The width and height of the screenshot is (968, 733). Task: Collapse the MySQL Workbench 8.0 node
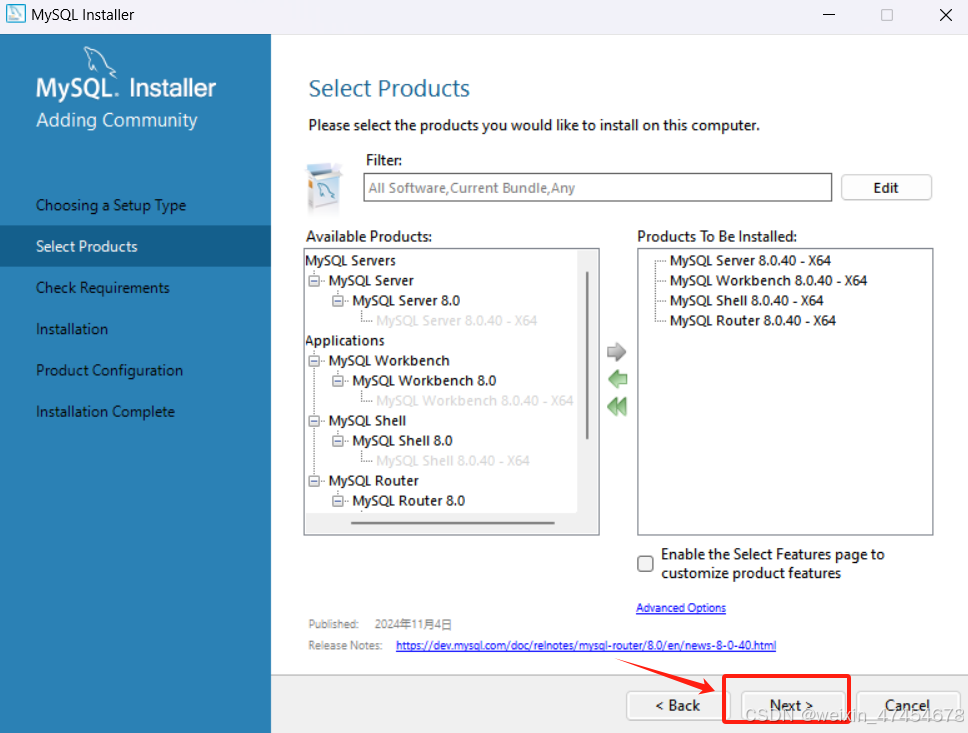(x=338, y=381)
